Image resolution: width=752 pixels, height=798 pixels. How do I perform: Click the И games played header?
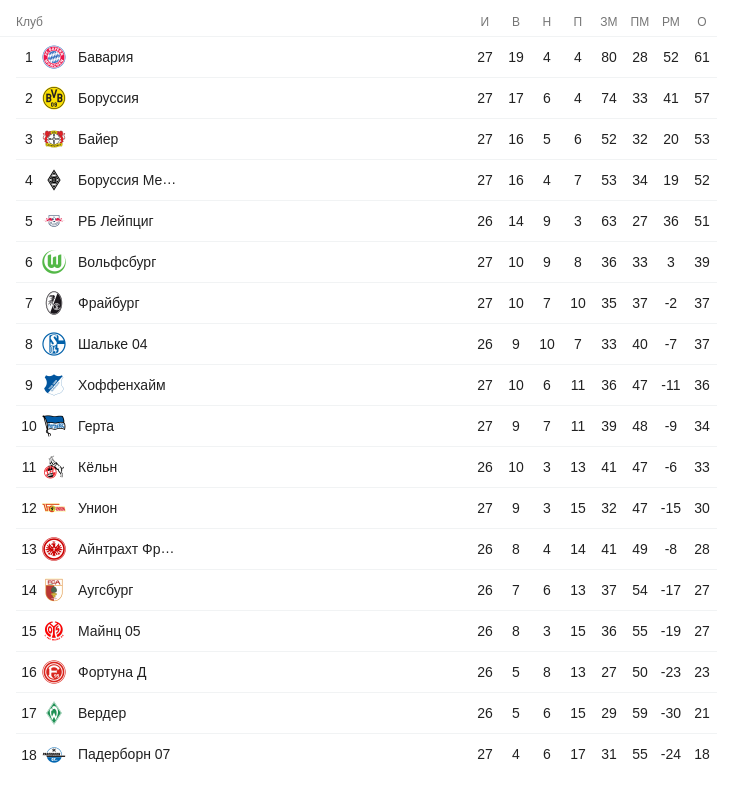pyautogui.click(x=485, y=22)
